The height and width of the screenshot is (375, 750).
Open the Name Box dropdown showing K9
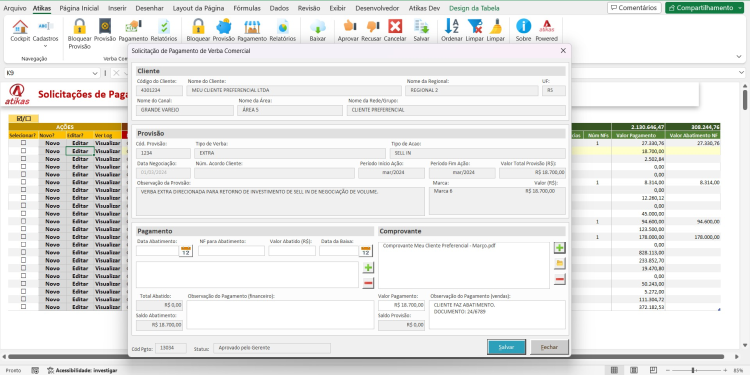tap(95, 73)
